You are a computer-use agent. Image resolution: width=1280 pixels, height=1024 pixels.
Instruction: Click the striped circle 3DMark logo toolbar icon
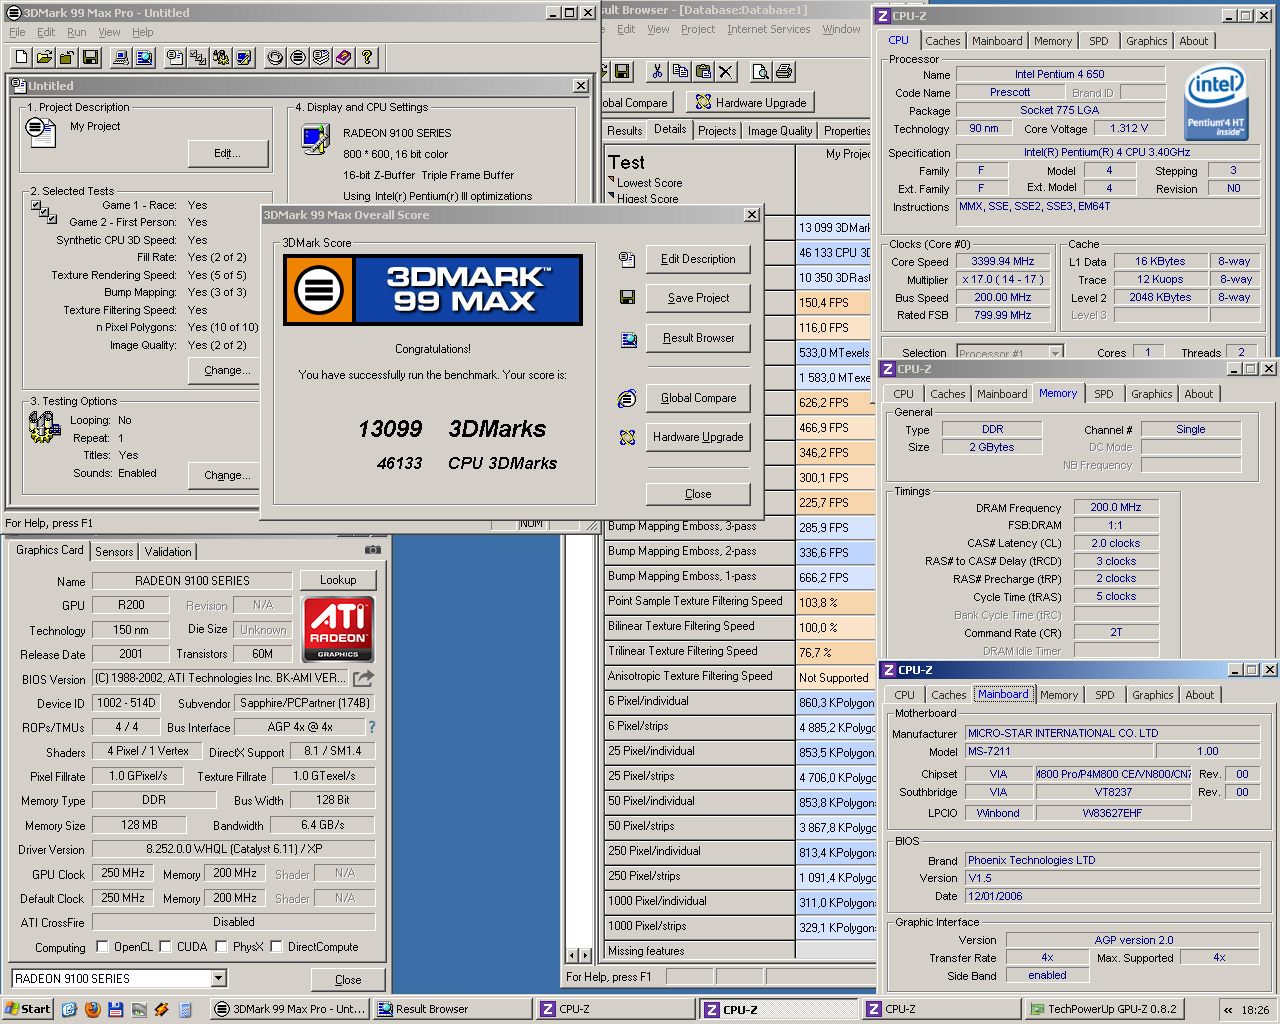coord(298,58)
